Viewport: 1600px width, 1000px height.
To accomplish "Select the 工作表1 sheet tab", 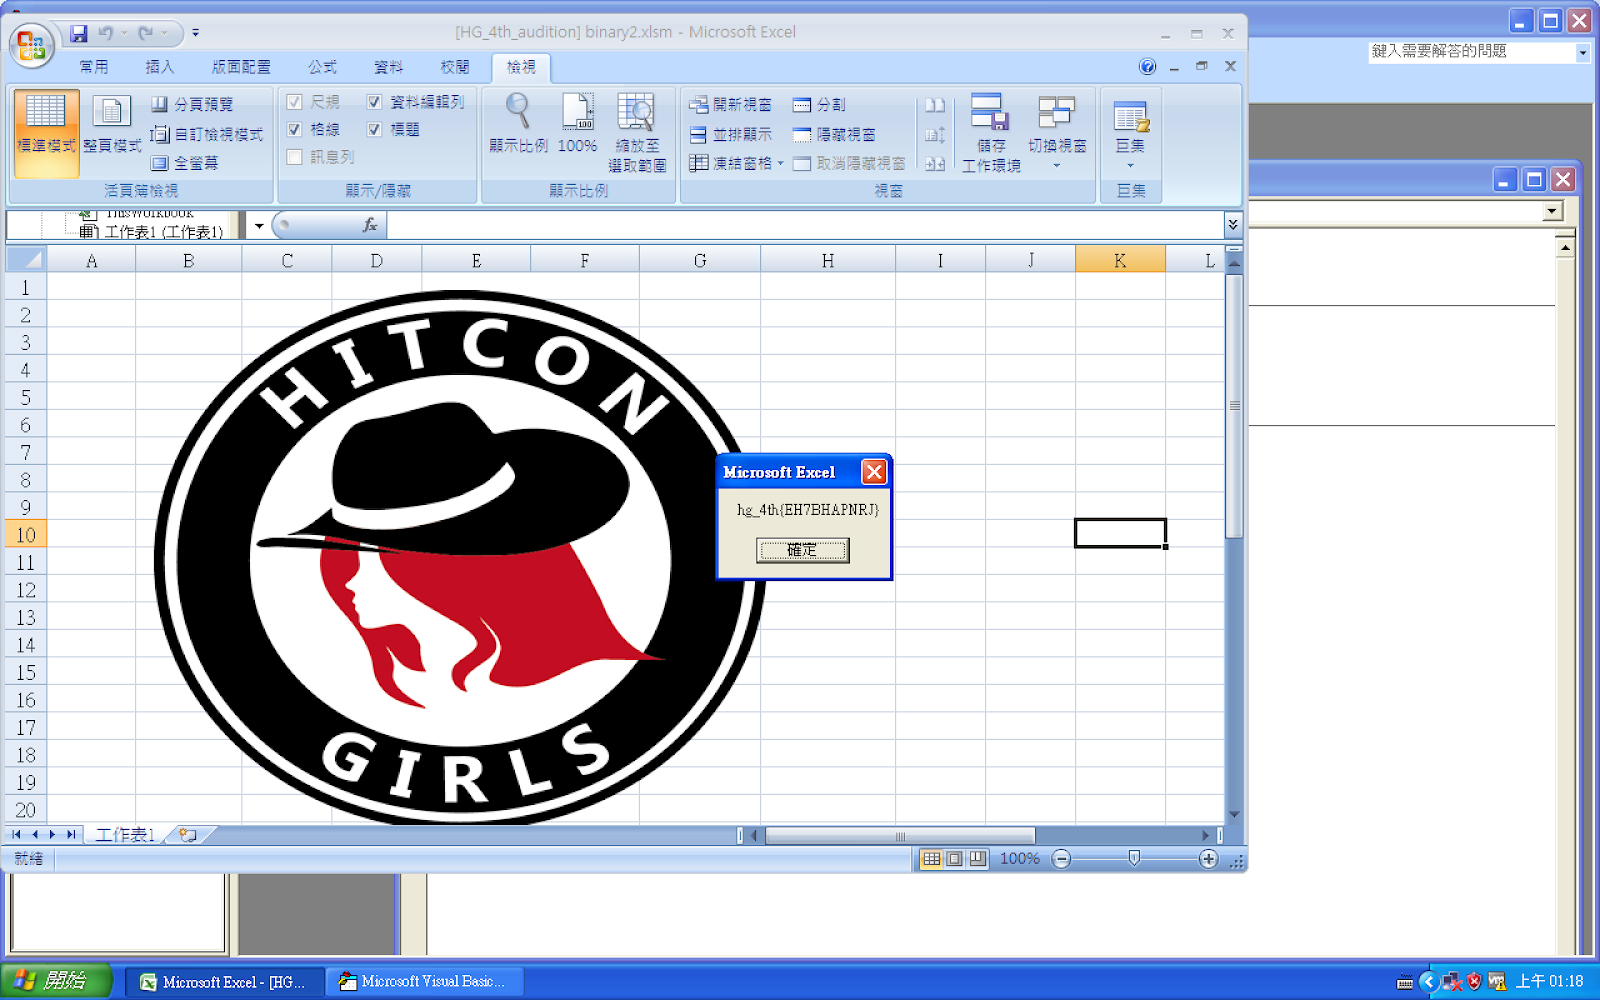I will pyautogui.click(x=125, y=834).
